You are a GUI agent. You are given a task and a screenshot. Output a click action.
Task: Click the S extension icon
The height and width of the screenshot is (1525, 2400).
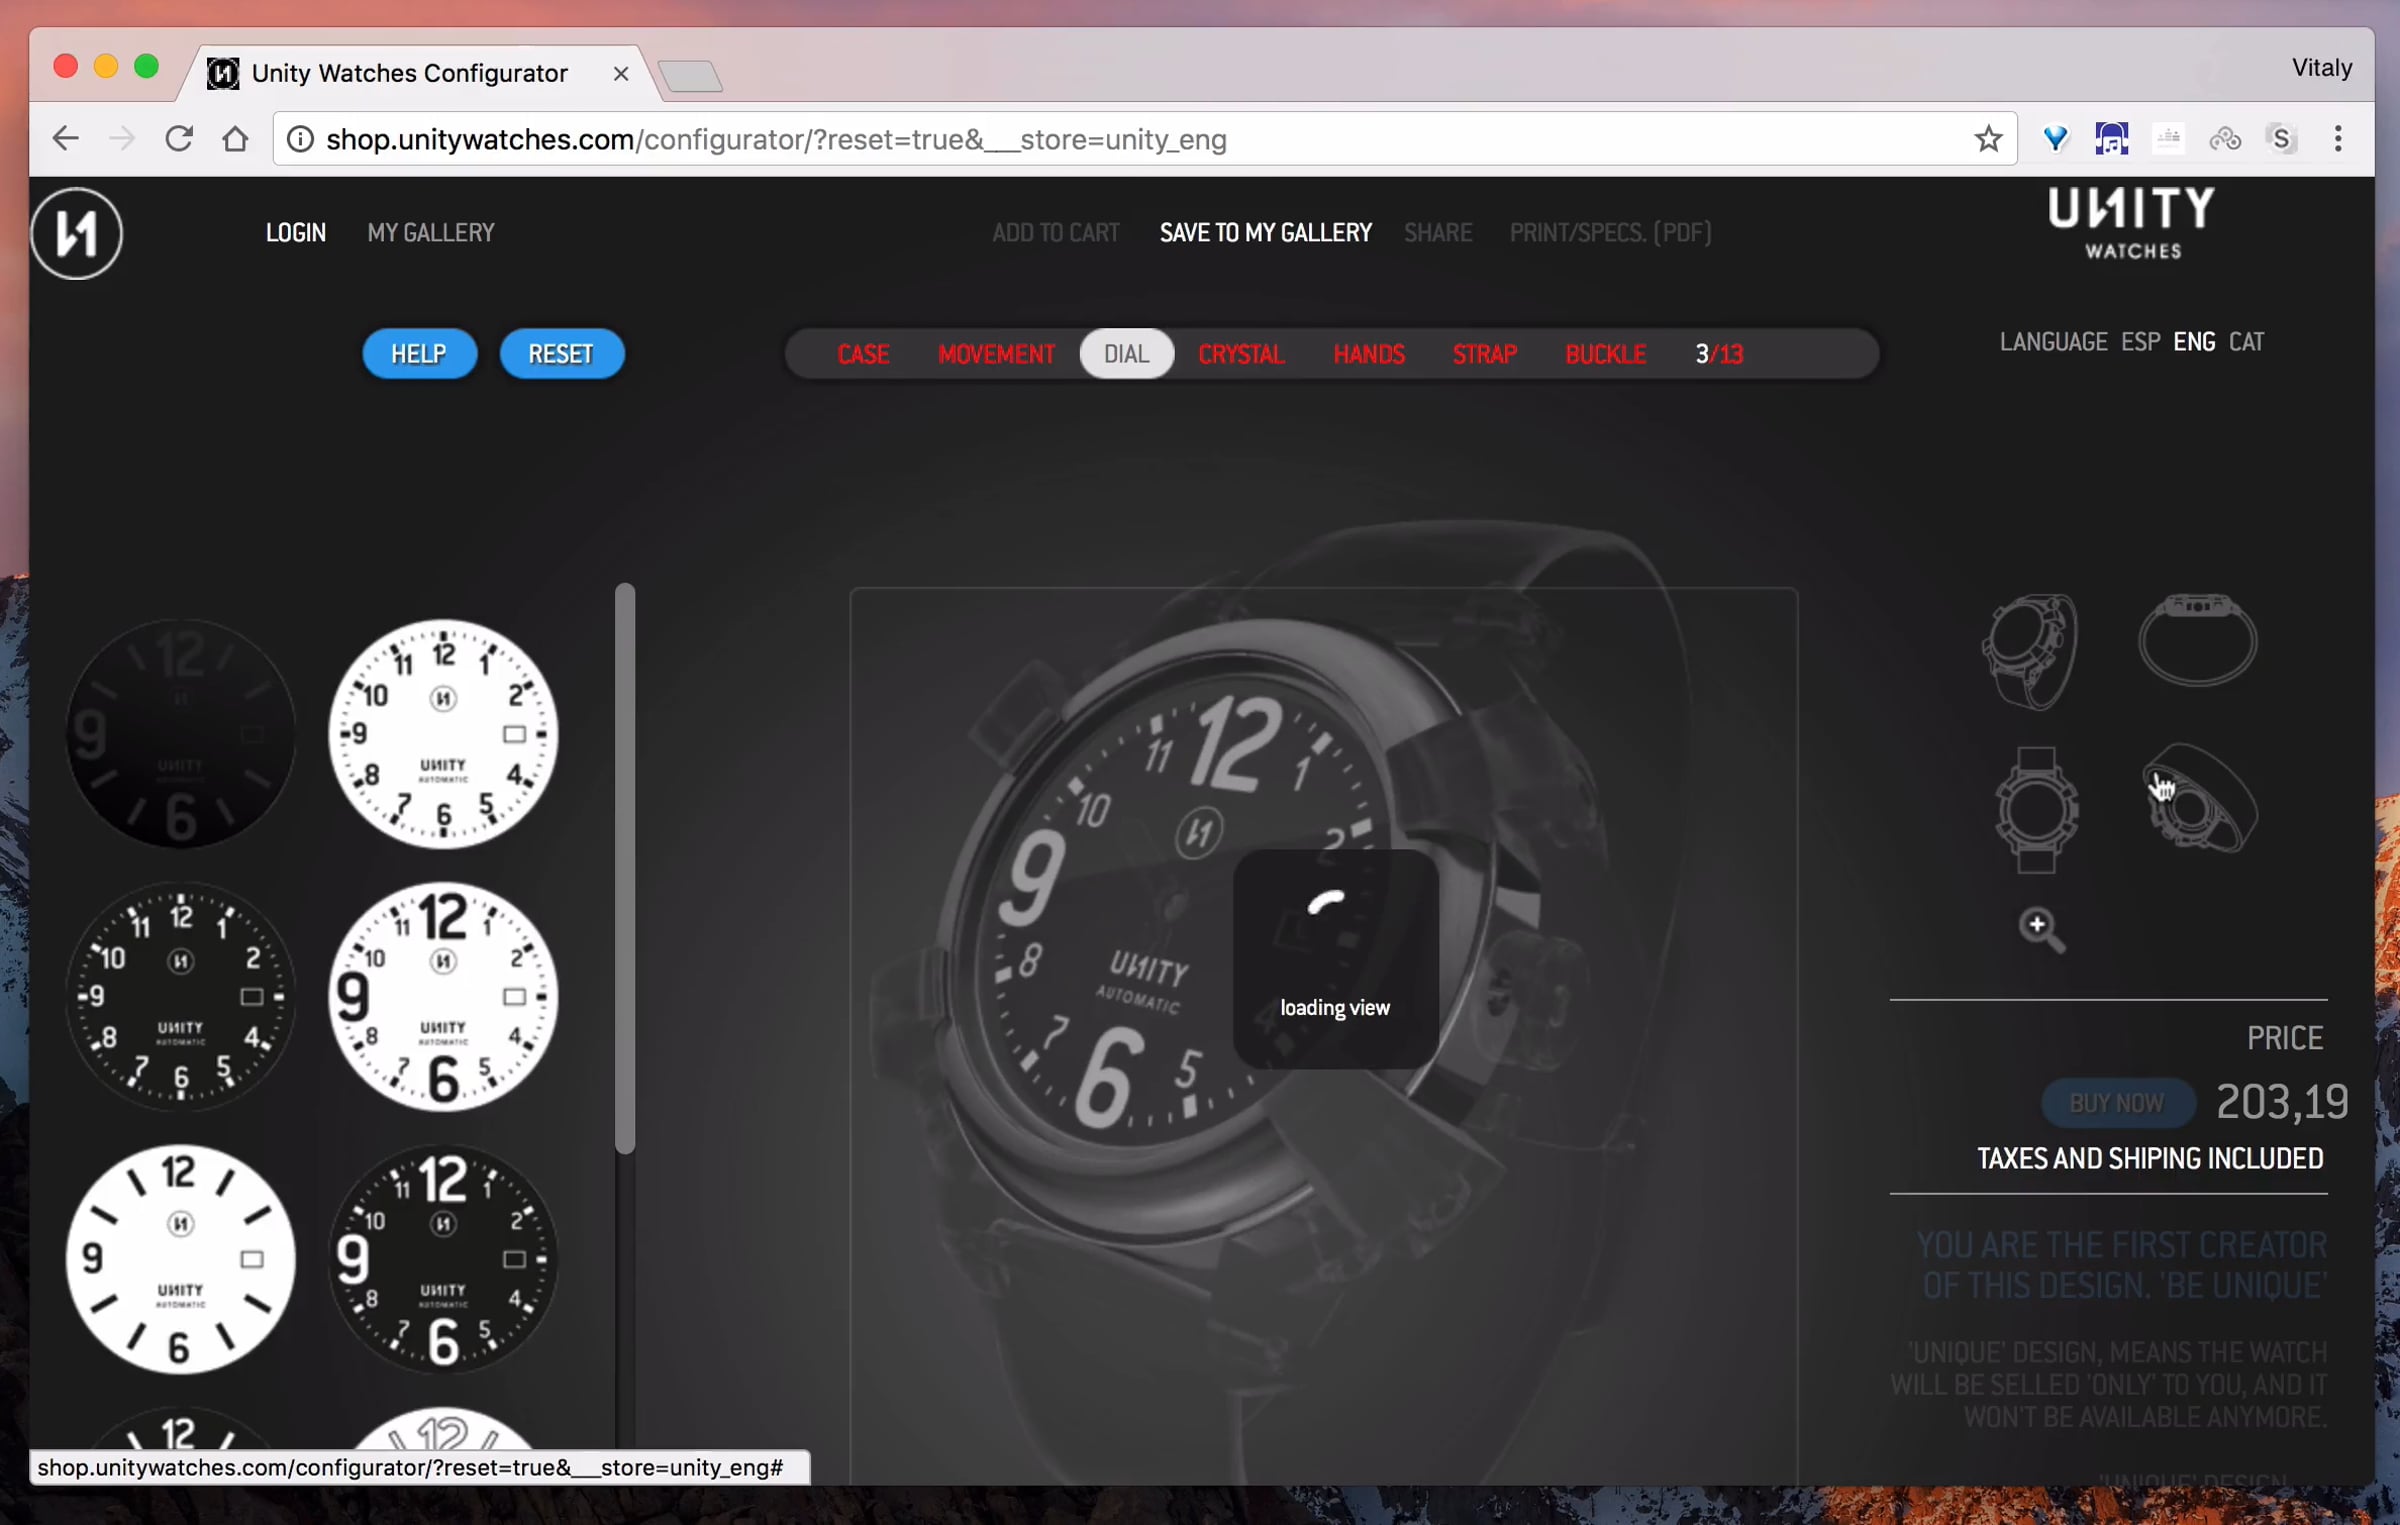click(x=2281, y=139)
